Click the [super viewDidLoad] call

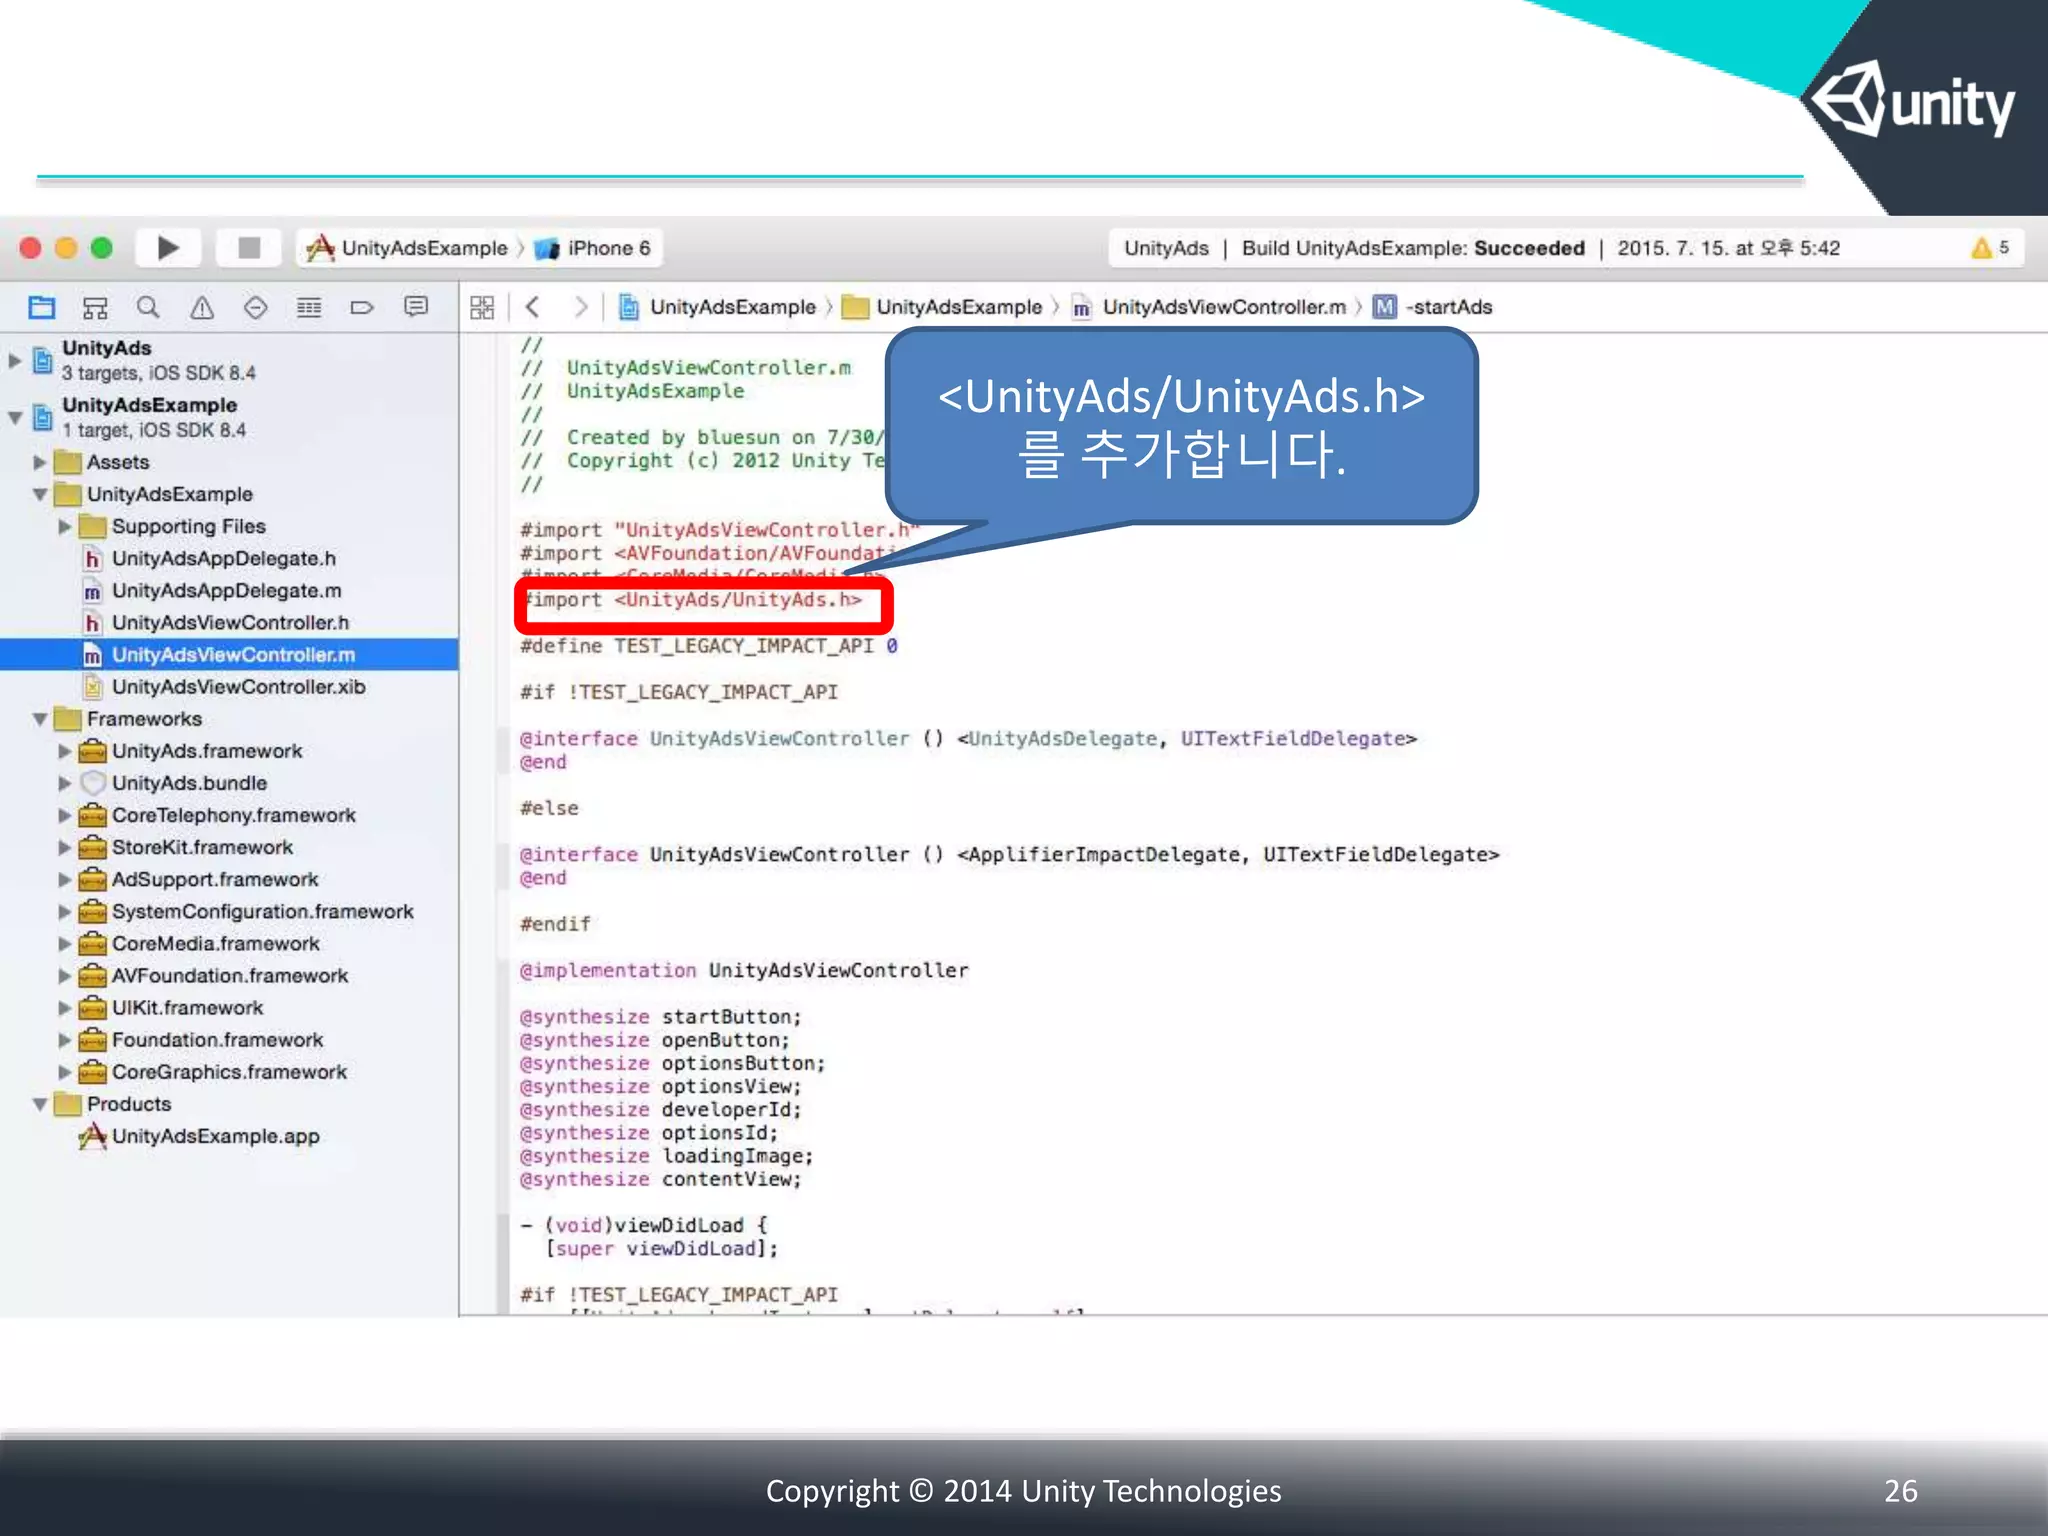pyautogui.click(x=661, y=1249)
